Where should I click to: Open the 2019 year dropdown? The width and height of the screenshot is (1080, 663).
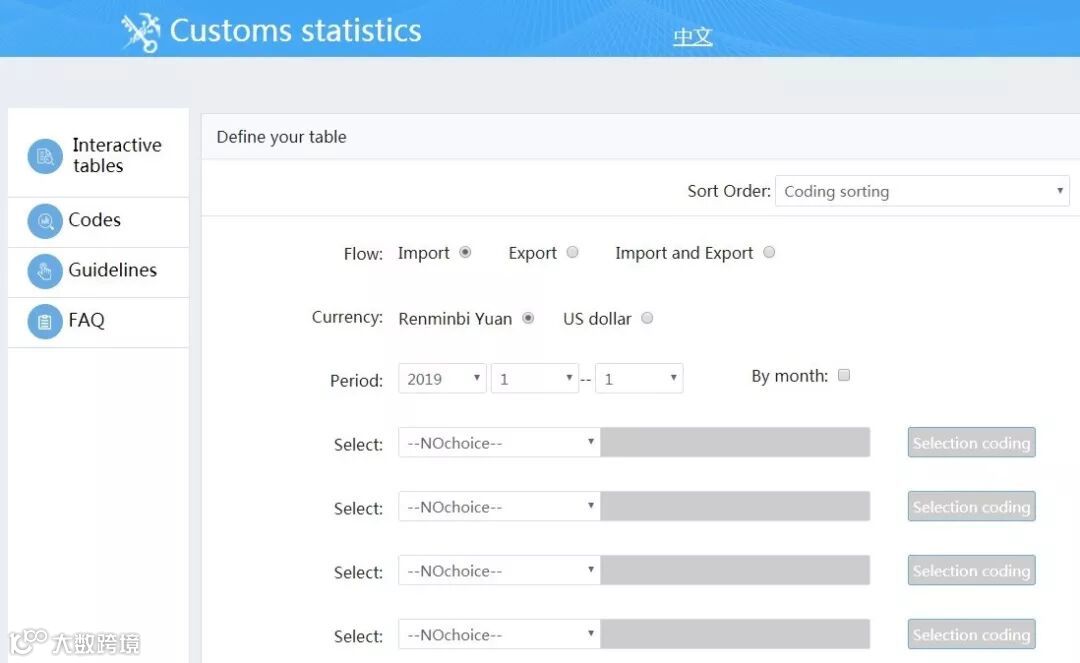442,379
